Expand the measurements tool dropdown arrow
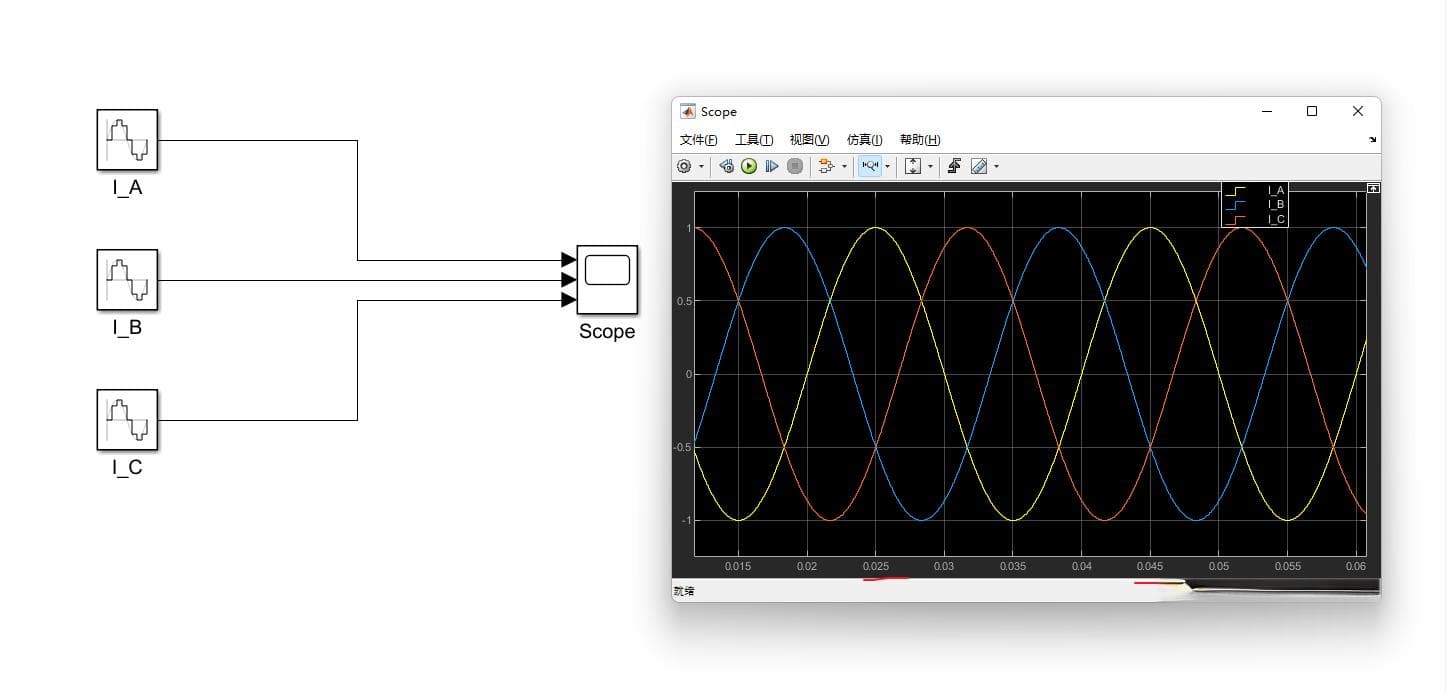The width and height of the screenshot is (1446, 692). (x=996, y=167)
